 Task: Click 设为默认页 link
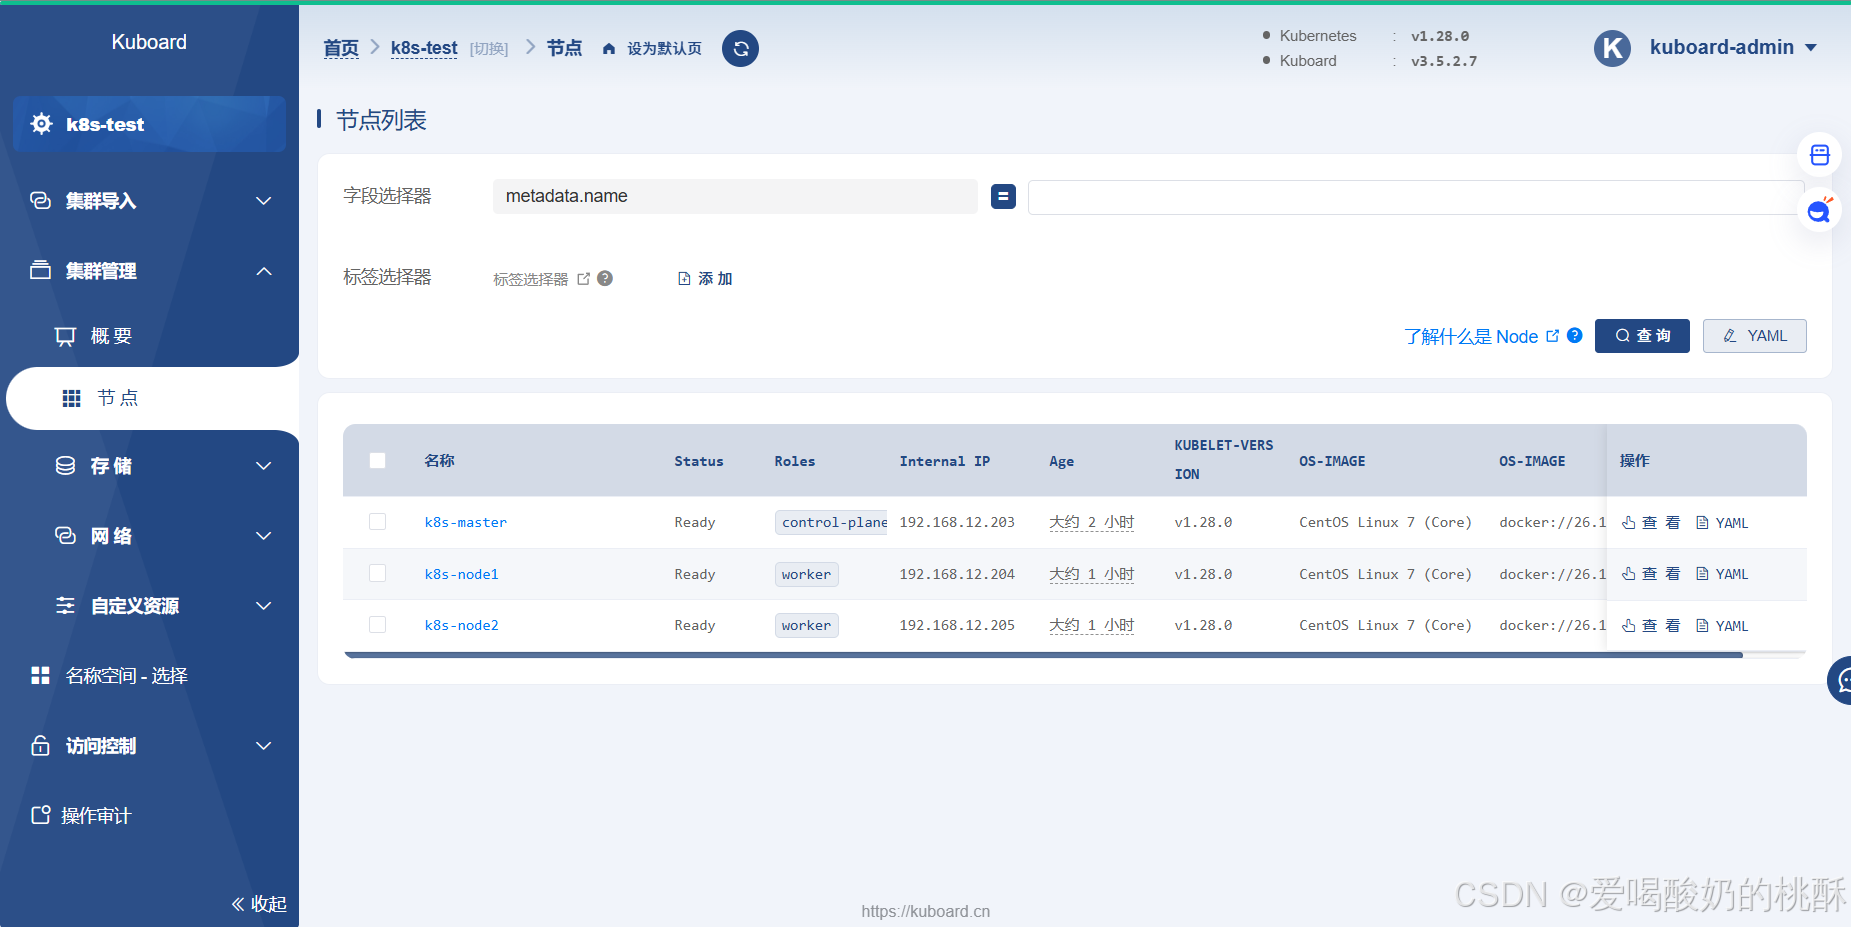point(664,49)
